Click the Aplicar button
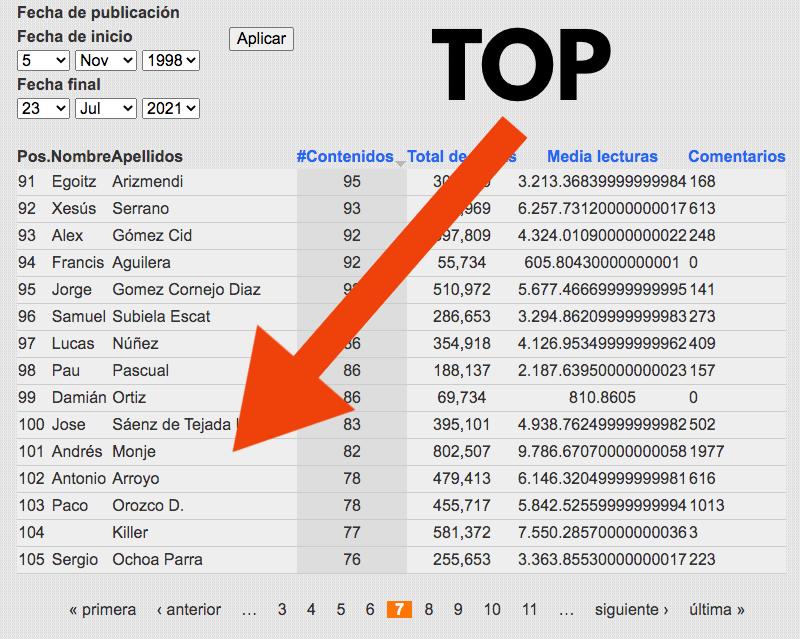The height and width of the screenshot is (639, 800). click(261, 39)
